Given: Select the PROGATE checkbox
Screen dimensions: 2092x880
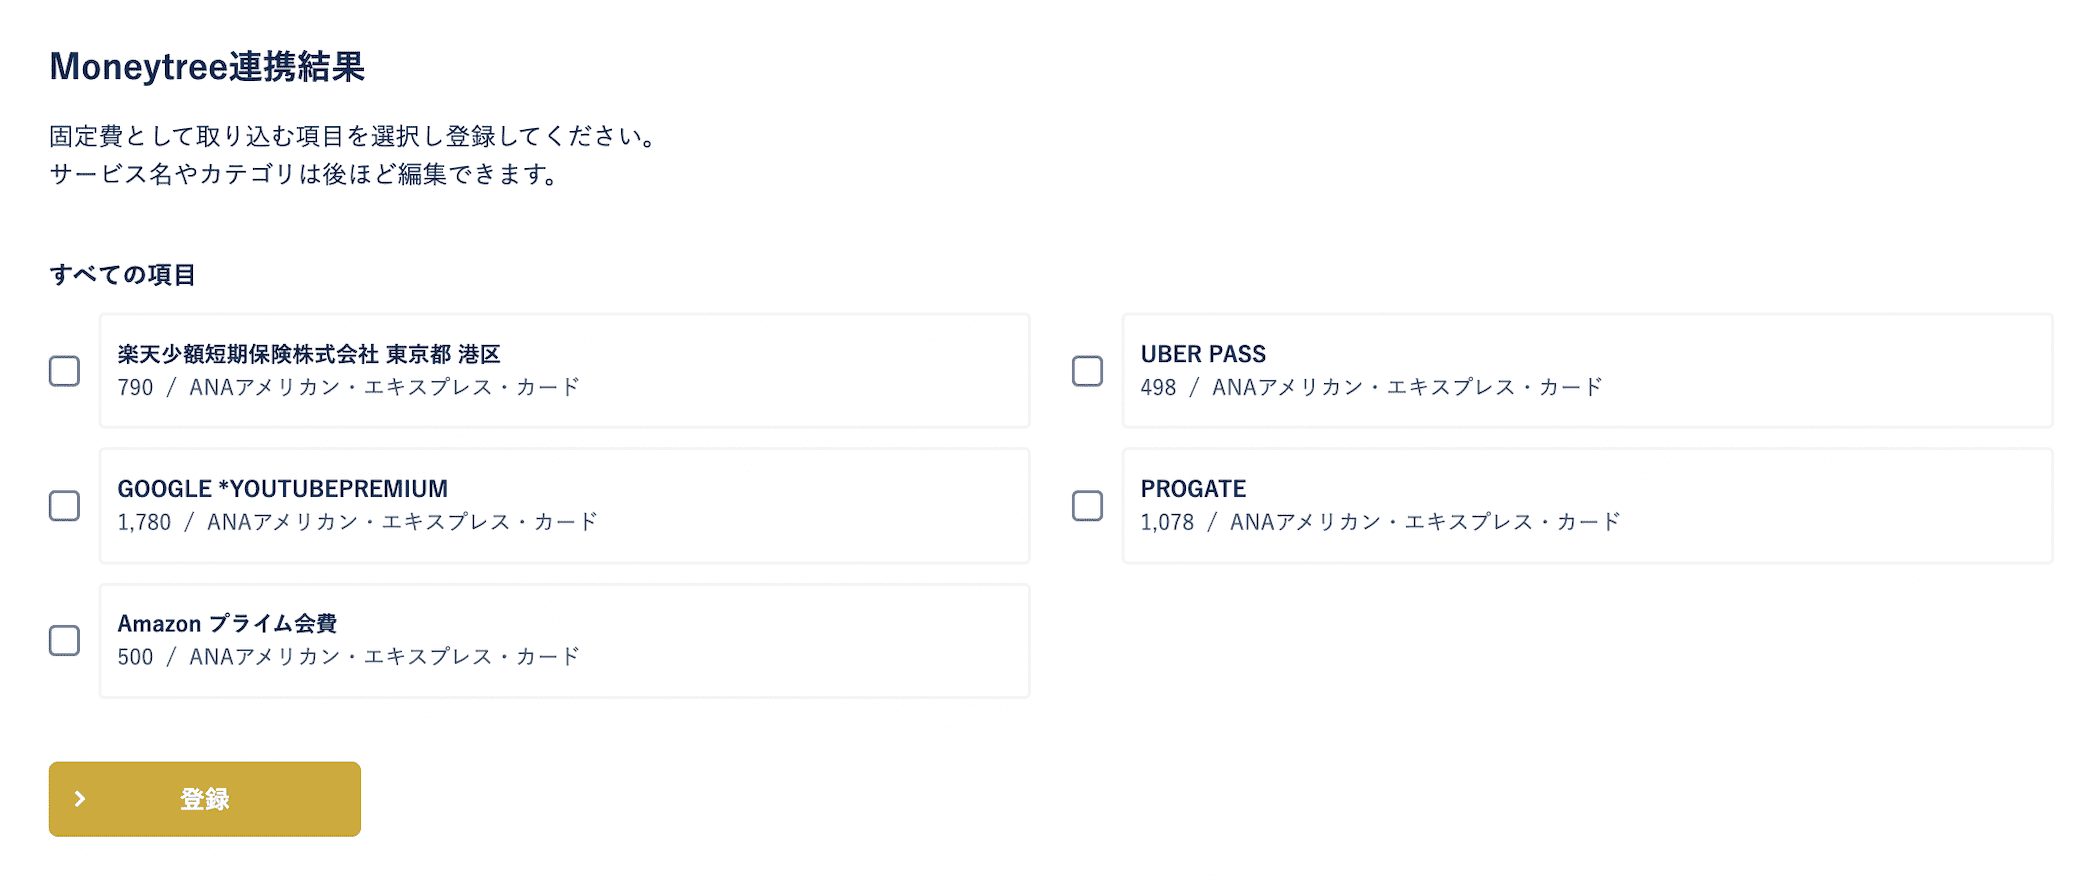Looking at the screenshot, I should coord(1087,506).
